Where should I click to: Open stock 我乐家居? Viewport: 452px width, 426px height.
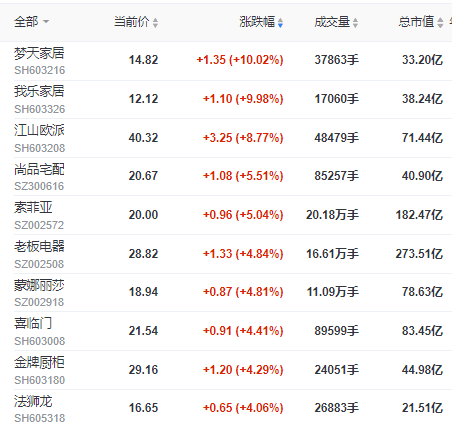(x=39, y=91)
